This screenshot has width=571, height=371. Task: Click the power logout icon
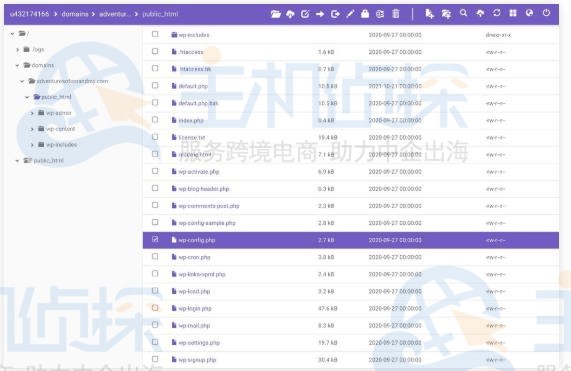[546, 13]
